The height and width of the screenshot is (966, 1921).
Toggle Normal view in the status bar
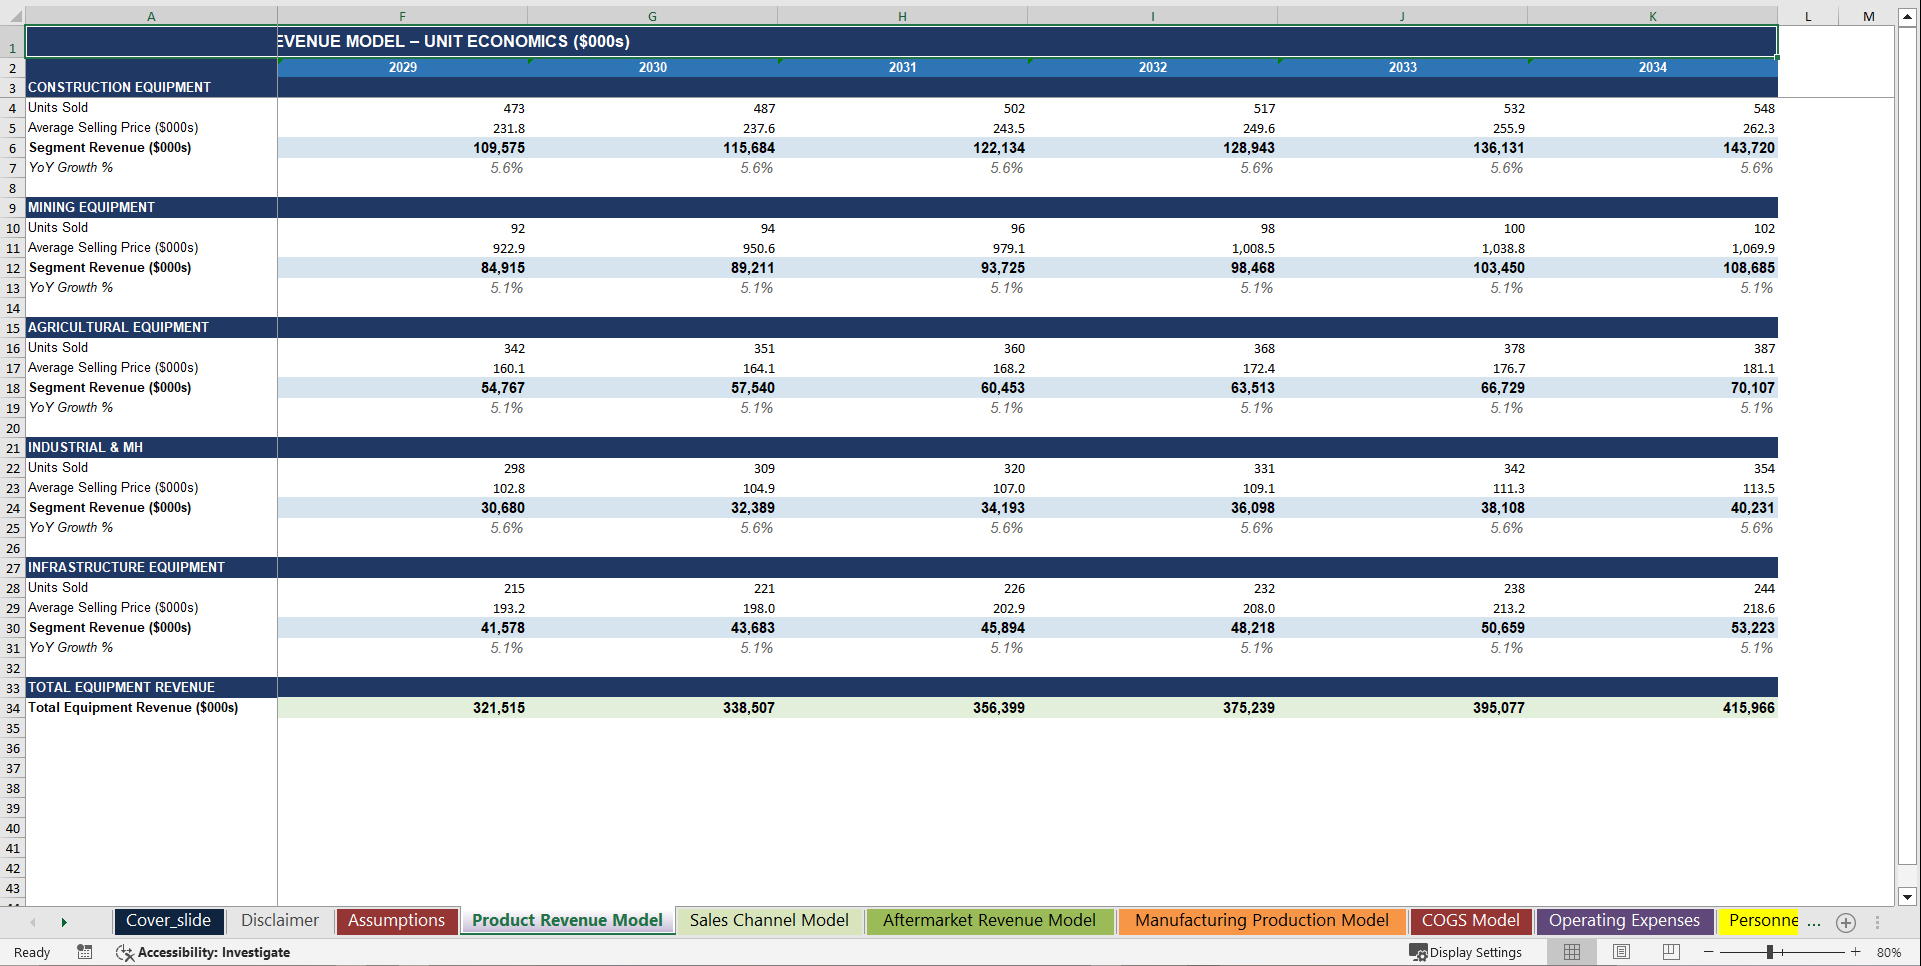1571,952
